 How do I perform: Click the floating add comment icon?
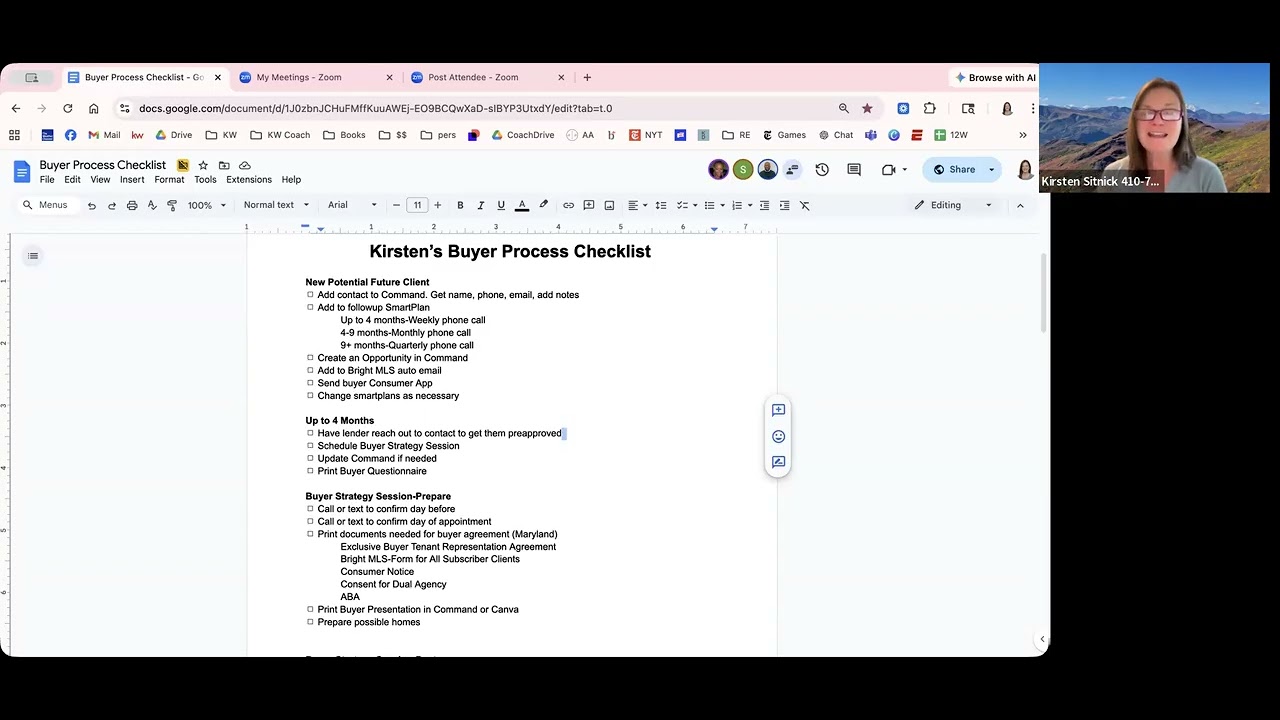[778, 410]
